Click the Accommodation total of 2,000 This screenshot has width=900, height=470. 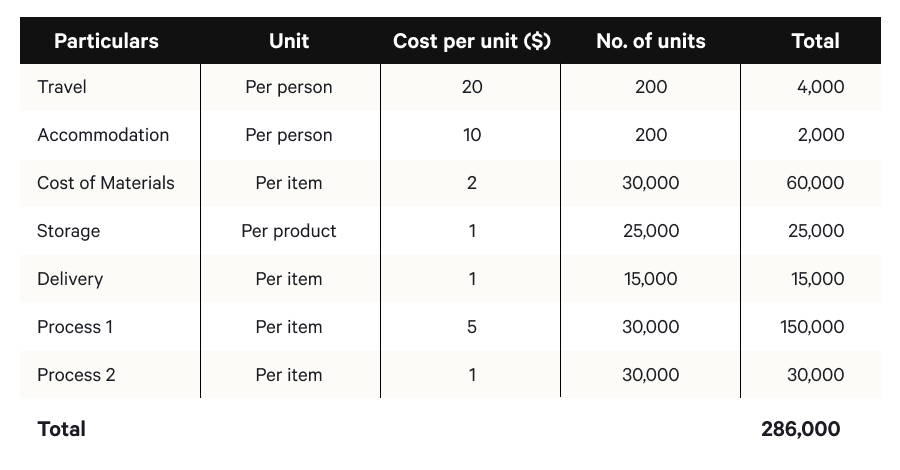(x=820, y=135)
